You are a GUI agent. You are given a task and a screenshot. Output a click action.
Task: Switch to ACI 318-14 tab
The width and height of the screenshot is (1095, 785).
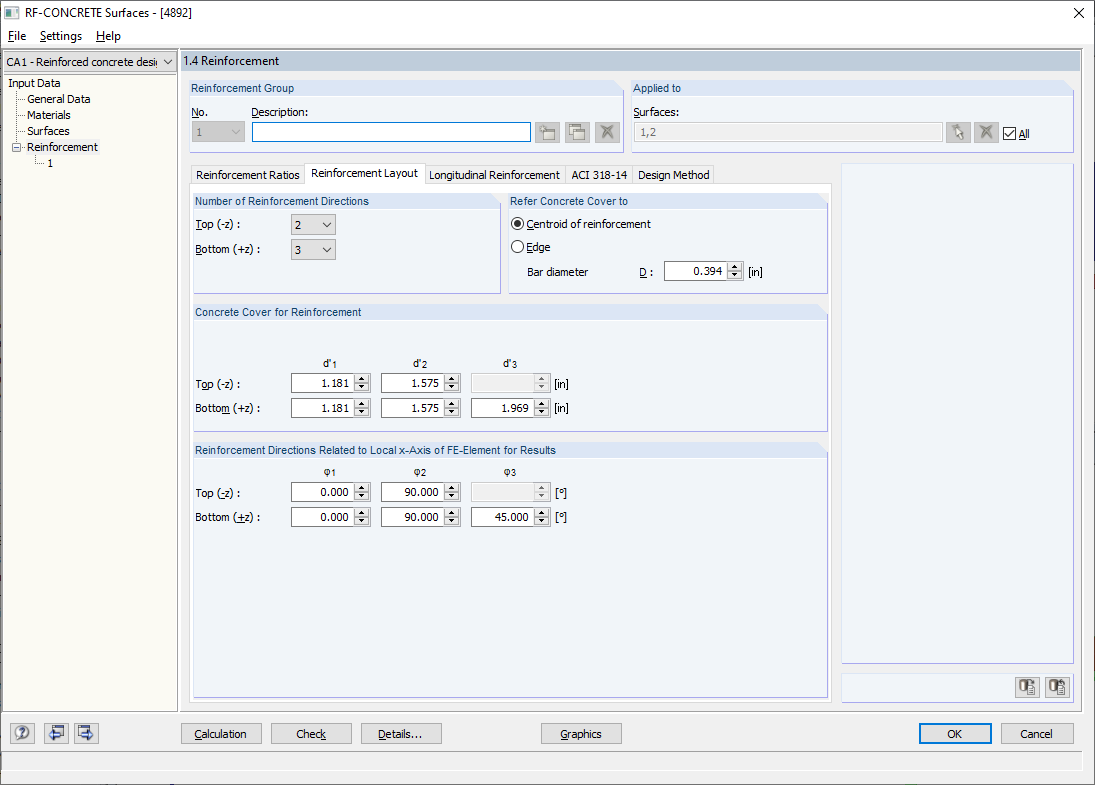pyautogui.click(x=599, y=175)
